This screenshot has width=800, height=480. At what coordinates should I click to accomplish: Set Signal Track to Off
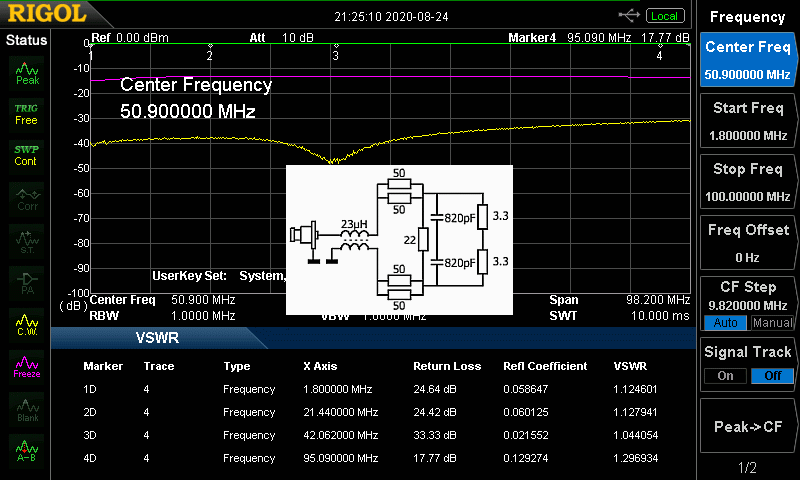[x=770, y=375]
